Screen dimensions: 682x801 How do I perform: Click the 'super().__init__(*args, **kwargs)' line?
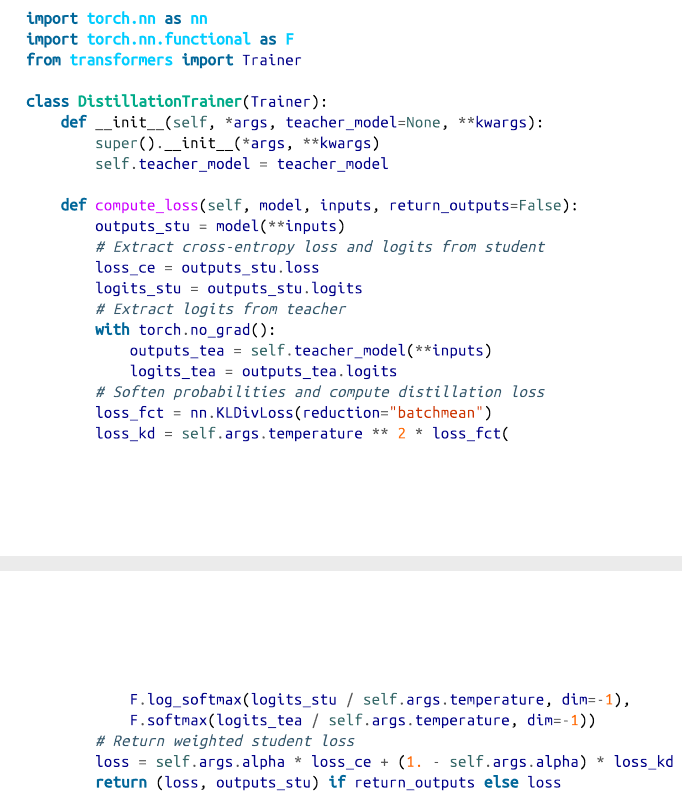click(x=238, y=144)
